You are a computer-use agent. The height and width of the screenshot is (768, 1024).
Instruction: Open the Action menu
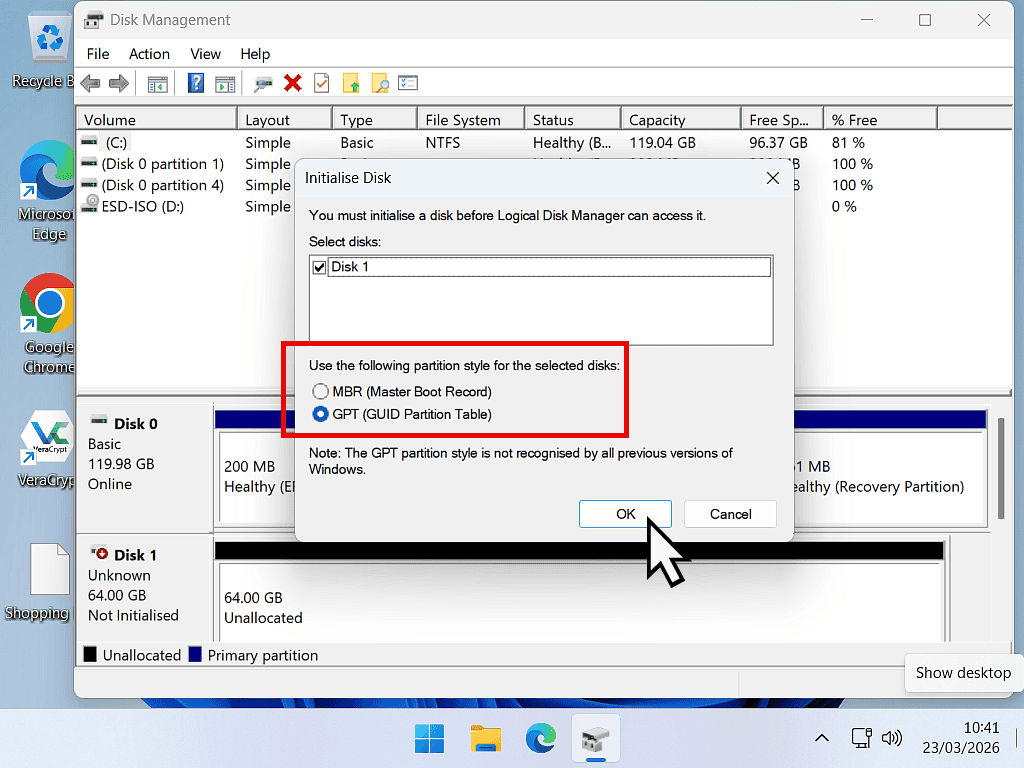[x=149, y=54]
